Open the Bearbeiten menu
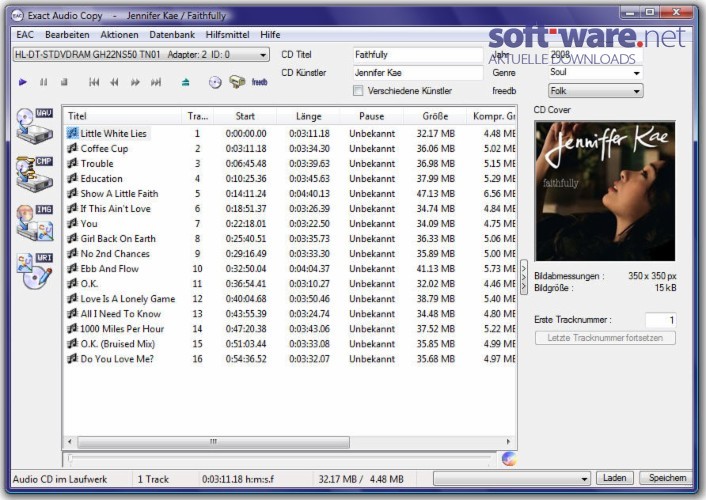Image resolution: width=706 pixels, height=500 pixels. tap(67, 35)
